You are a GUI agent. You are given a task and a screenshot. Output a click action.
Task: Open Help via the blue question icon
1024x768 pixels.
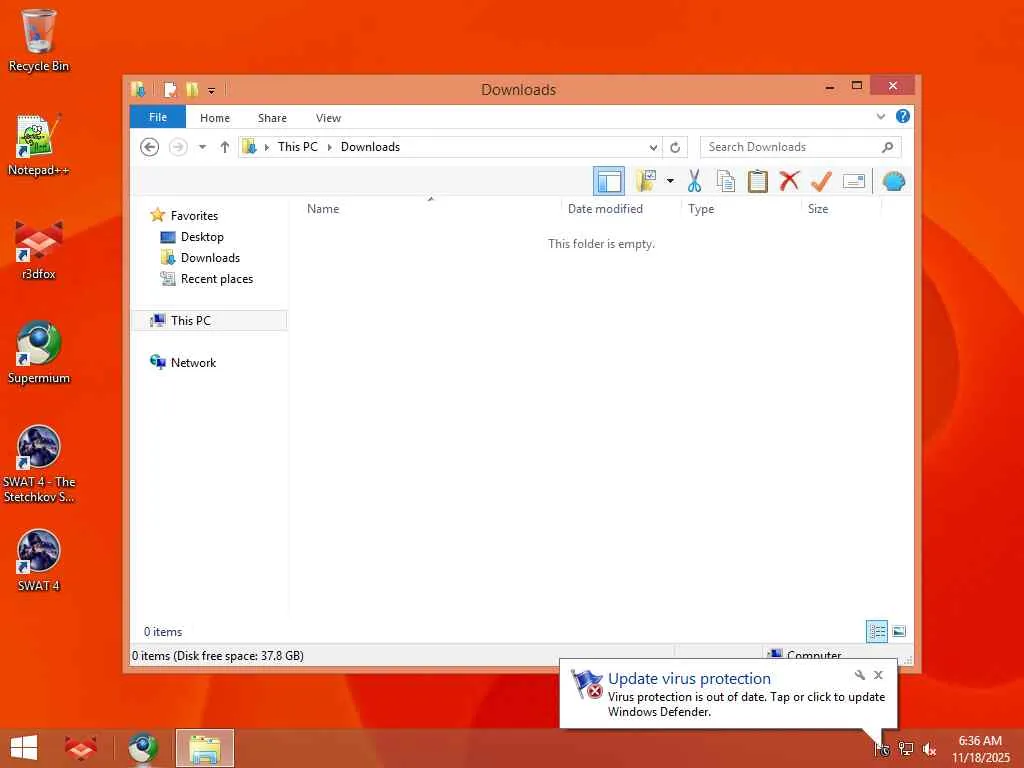(x=903, y=116)
